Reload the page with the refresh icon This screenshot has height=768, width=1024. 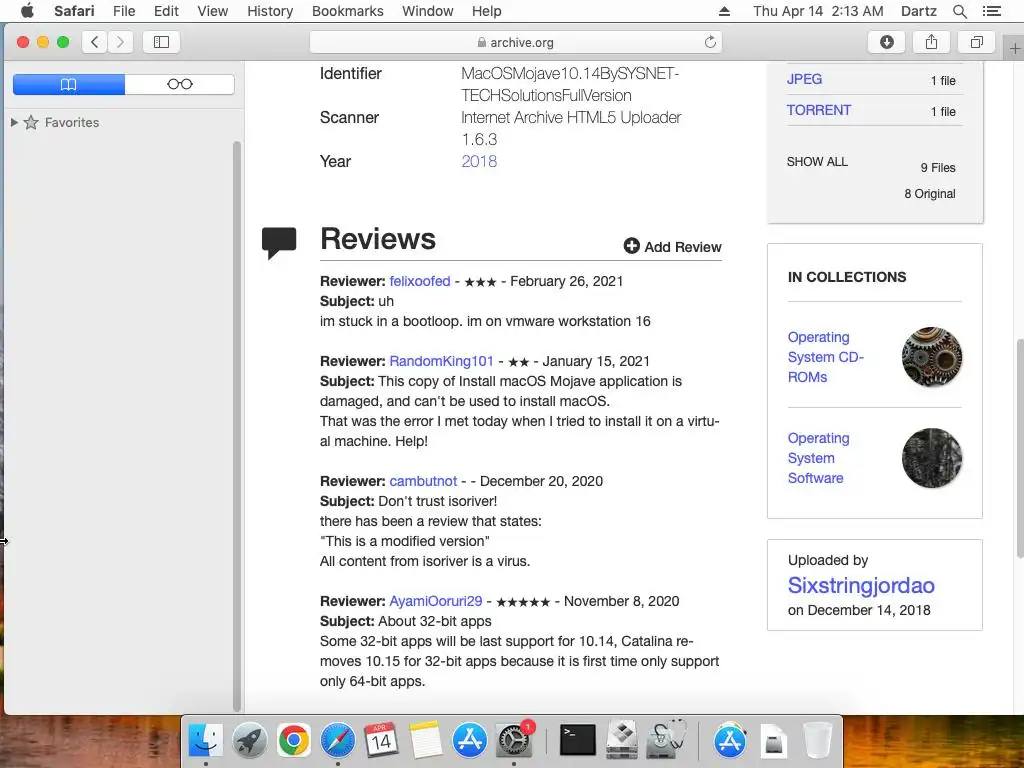711,42
